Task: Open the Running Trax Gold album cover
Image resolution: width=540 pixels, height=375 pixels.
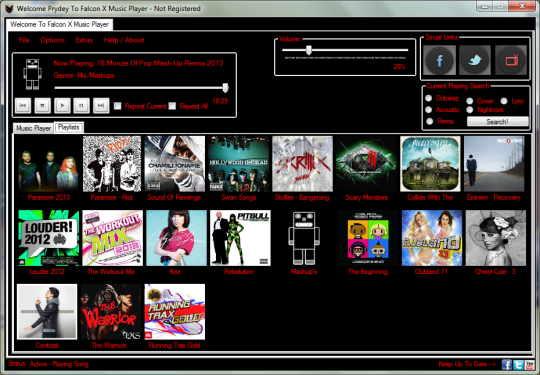Action: [175, 312]
